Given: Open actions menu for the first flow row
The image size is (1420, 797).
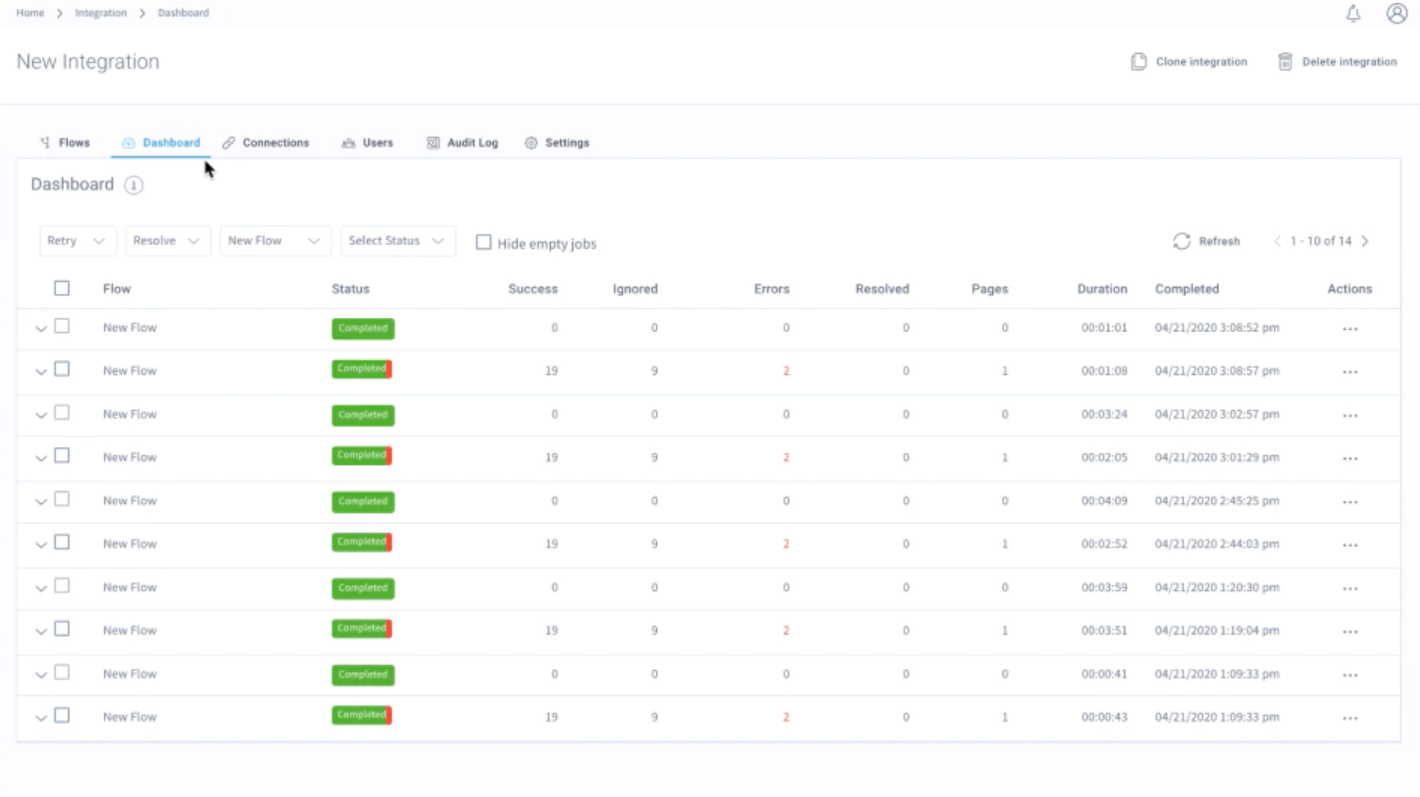Looking at the screenshot, I should pyautogui.click(x=1350, y=327).
